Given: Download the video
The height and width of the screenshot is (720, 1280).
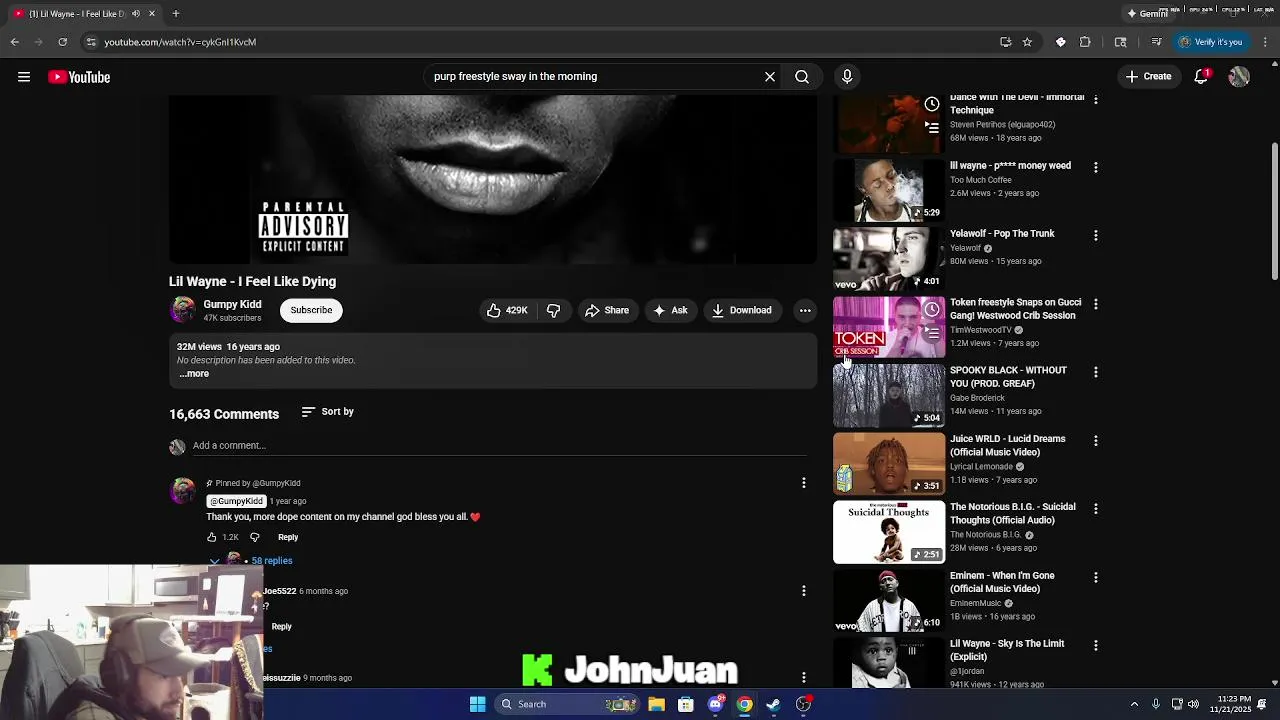Looking at the screenshot, I should 742,310.
